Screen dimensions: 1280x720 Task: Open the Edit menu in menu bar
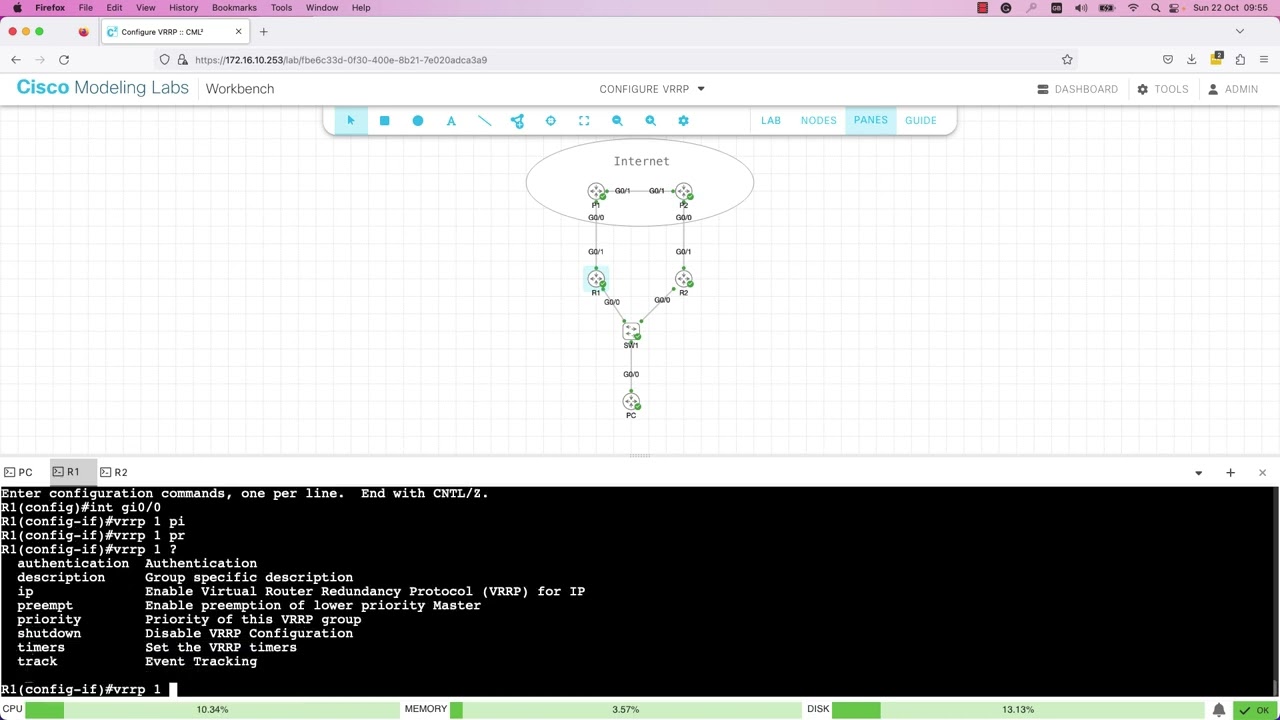point(114,8)
